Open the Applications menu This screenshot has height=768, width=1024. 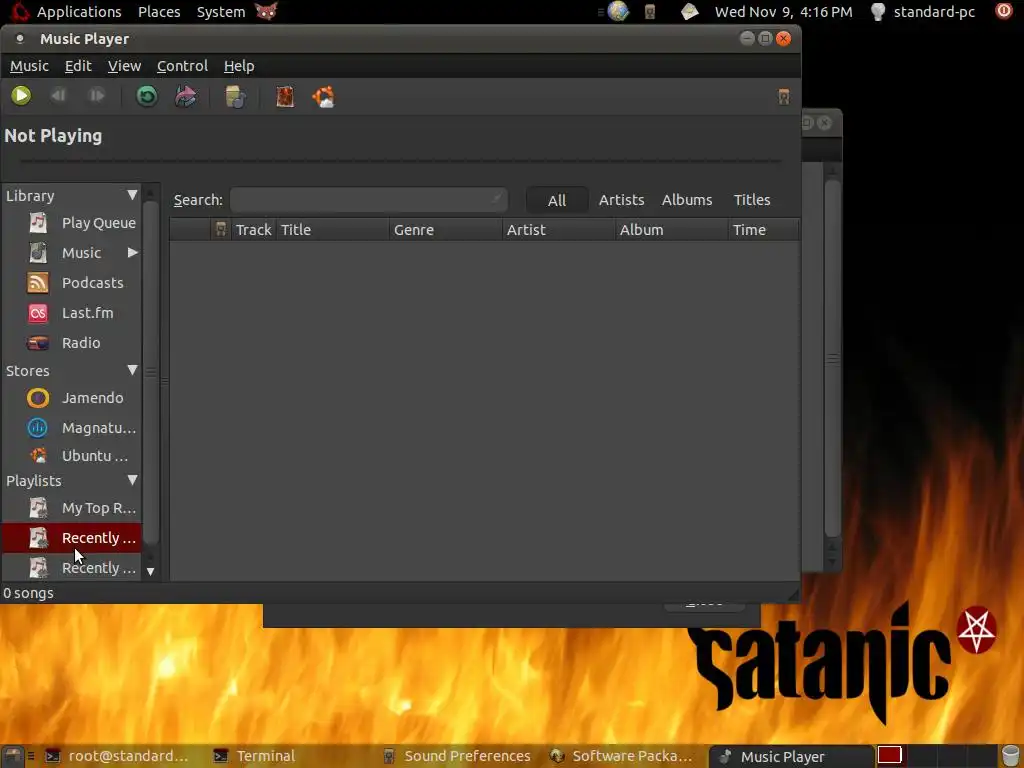(79, 12)
